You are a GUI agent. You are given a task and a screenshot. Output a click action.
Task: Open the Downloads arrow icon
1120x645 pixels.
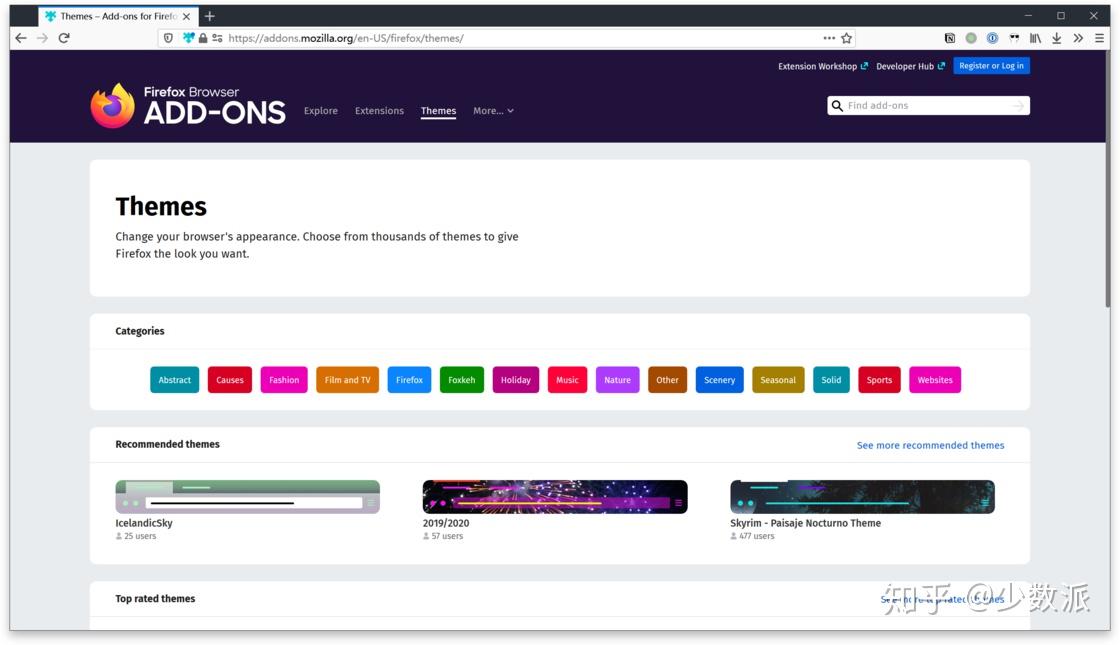pos(1056,38)
